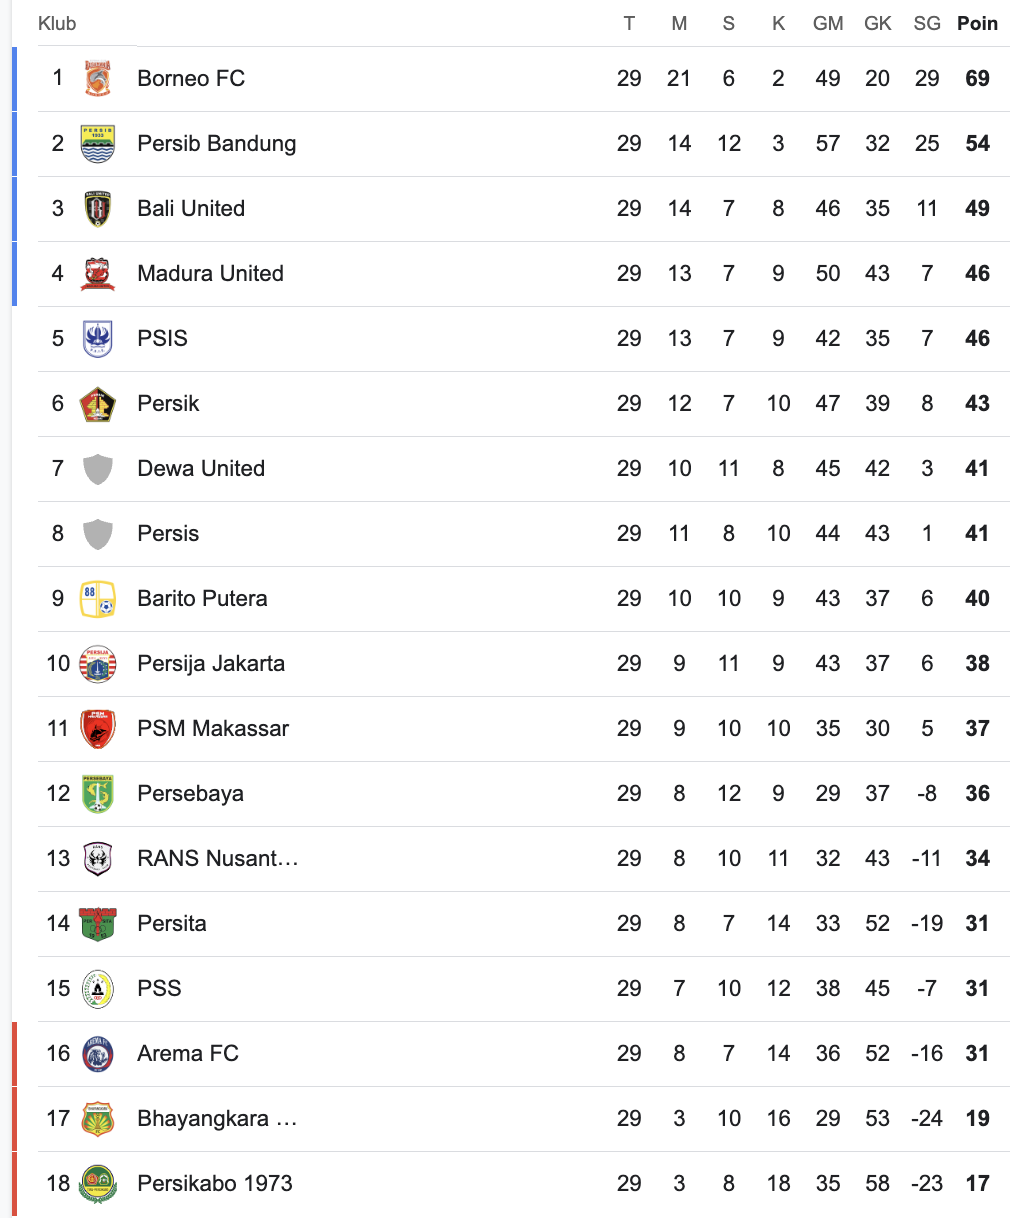Click the Arema FC club logo
Screen dimensions: 1010x1218
(x=98, y=1053)
